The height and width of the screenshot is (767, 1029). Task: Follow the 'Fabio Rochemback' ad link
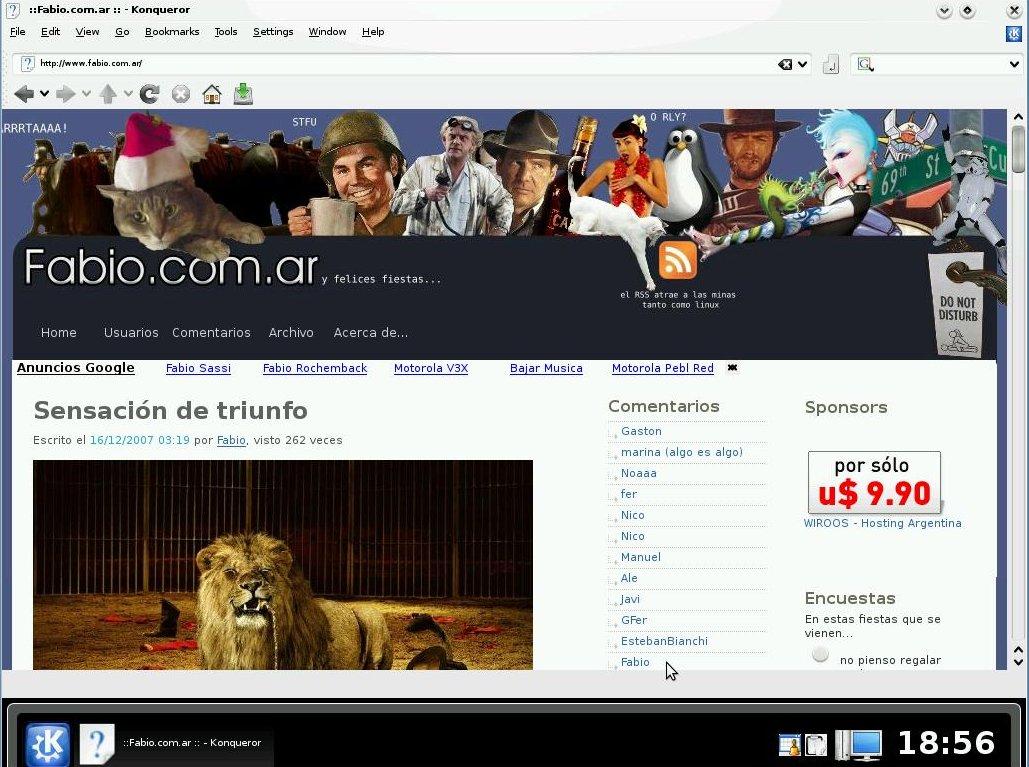pyautogui.click(x=315, y=368)
